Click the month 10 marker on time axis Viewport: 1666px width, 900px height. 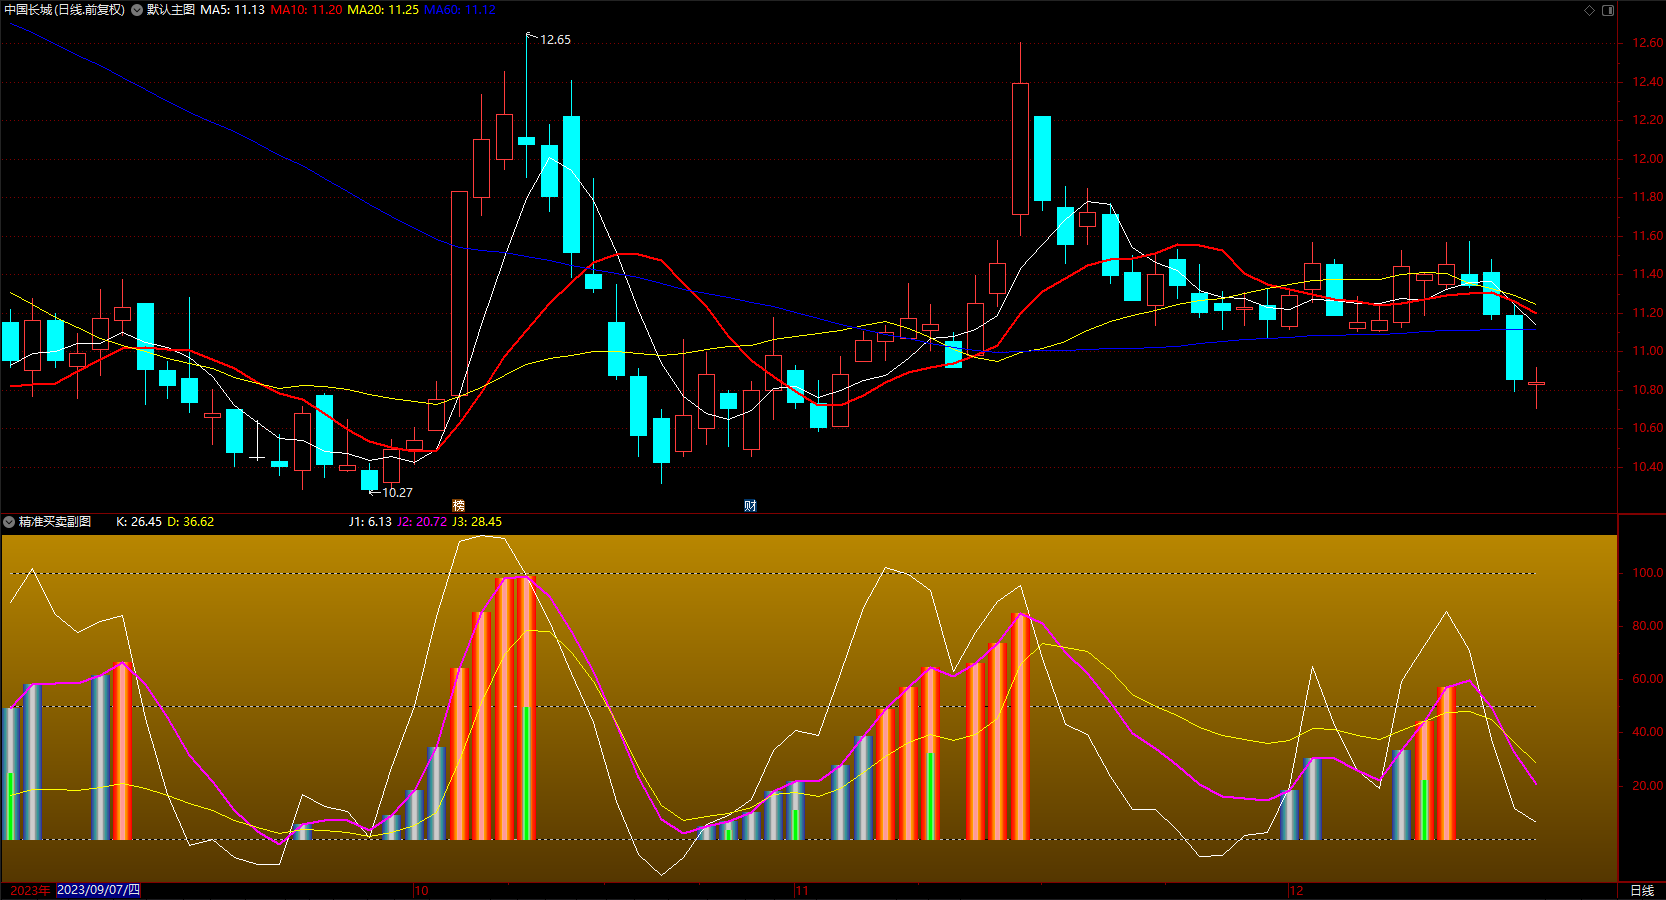421,890
